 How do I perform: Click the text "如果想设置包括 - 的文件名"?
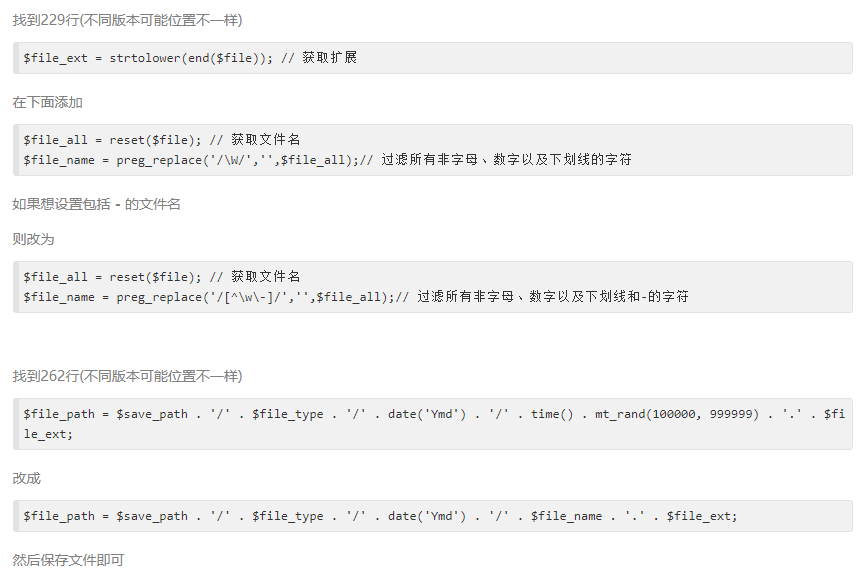tap(96, 204)
